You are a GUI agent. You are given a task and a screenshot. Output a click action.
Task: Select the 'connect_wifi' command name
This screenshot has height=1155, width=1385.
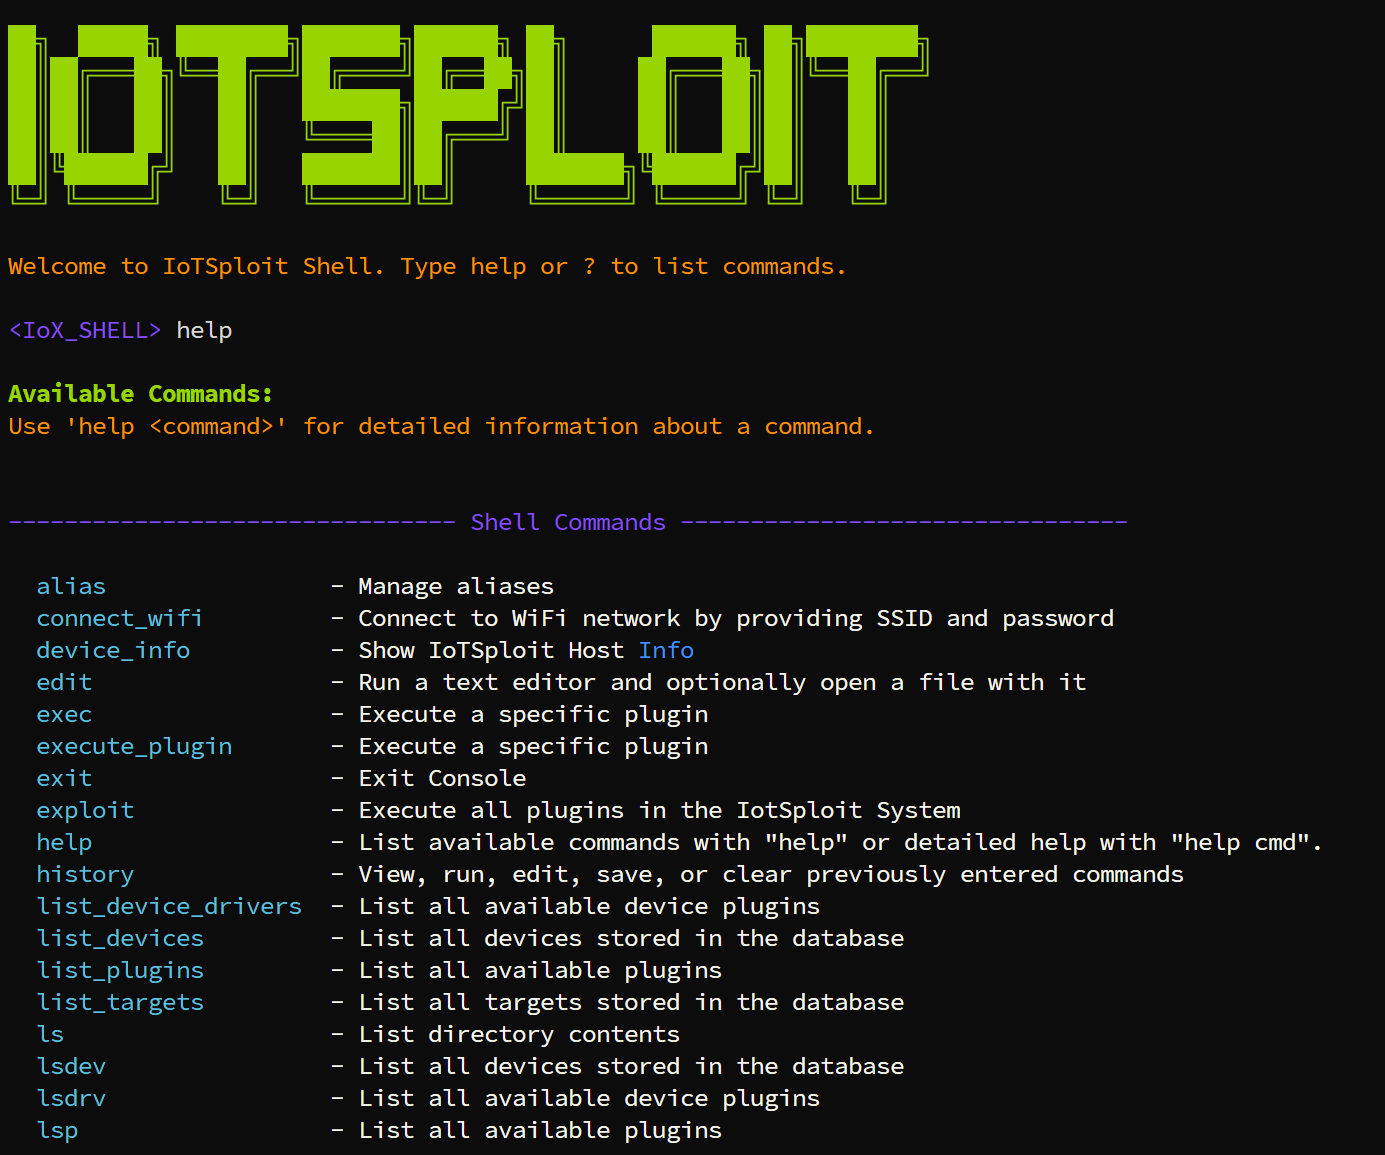point(120,618)
